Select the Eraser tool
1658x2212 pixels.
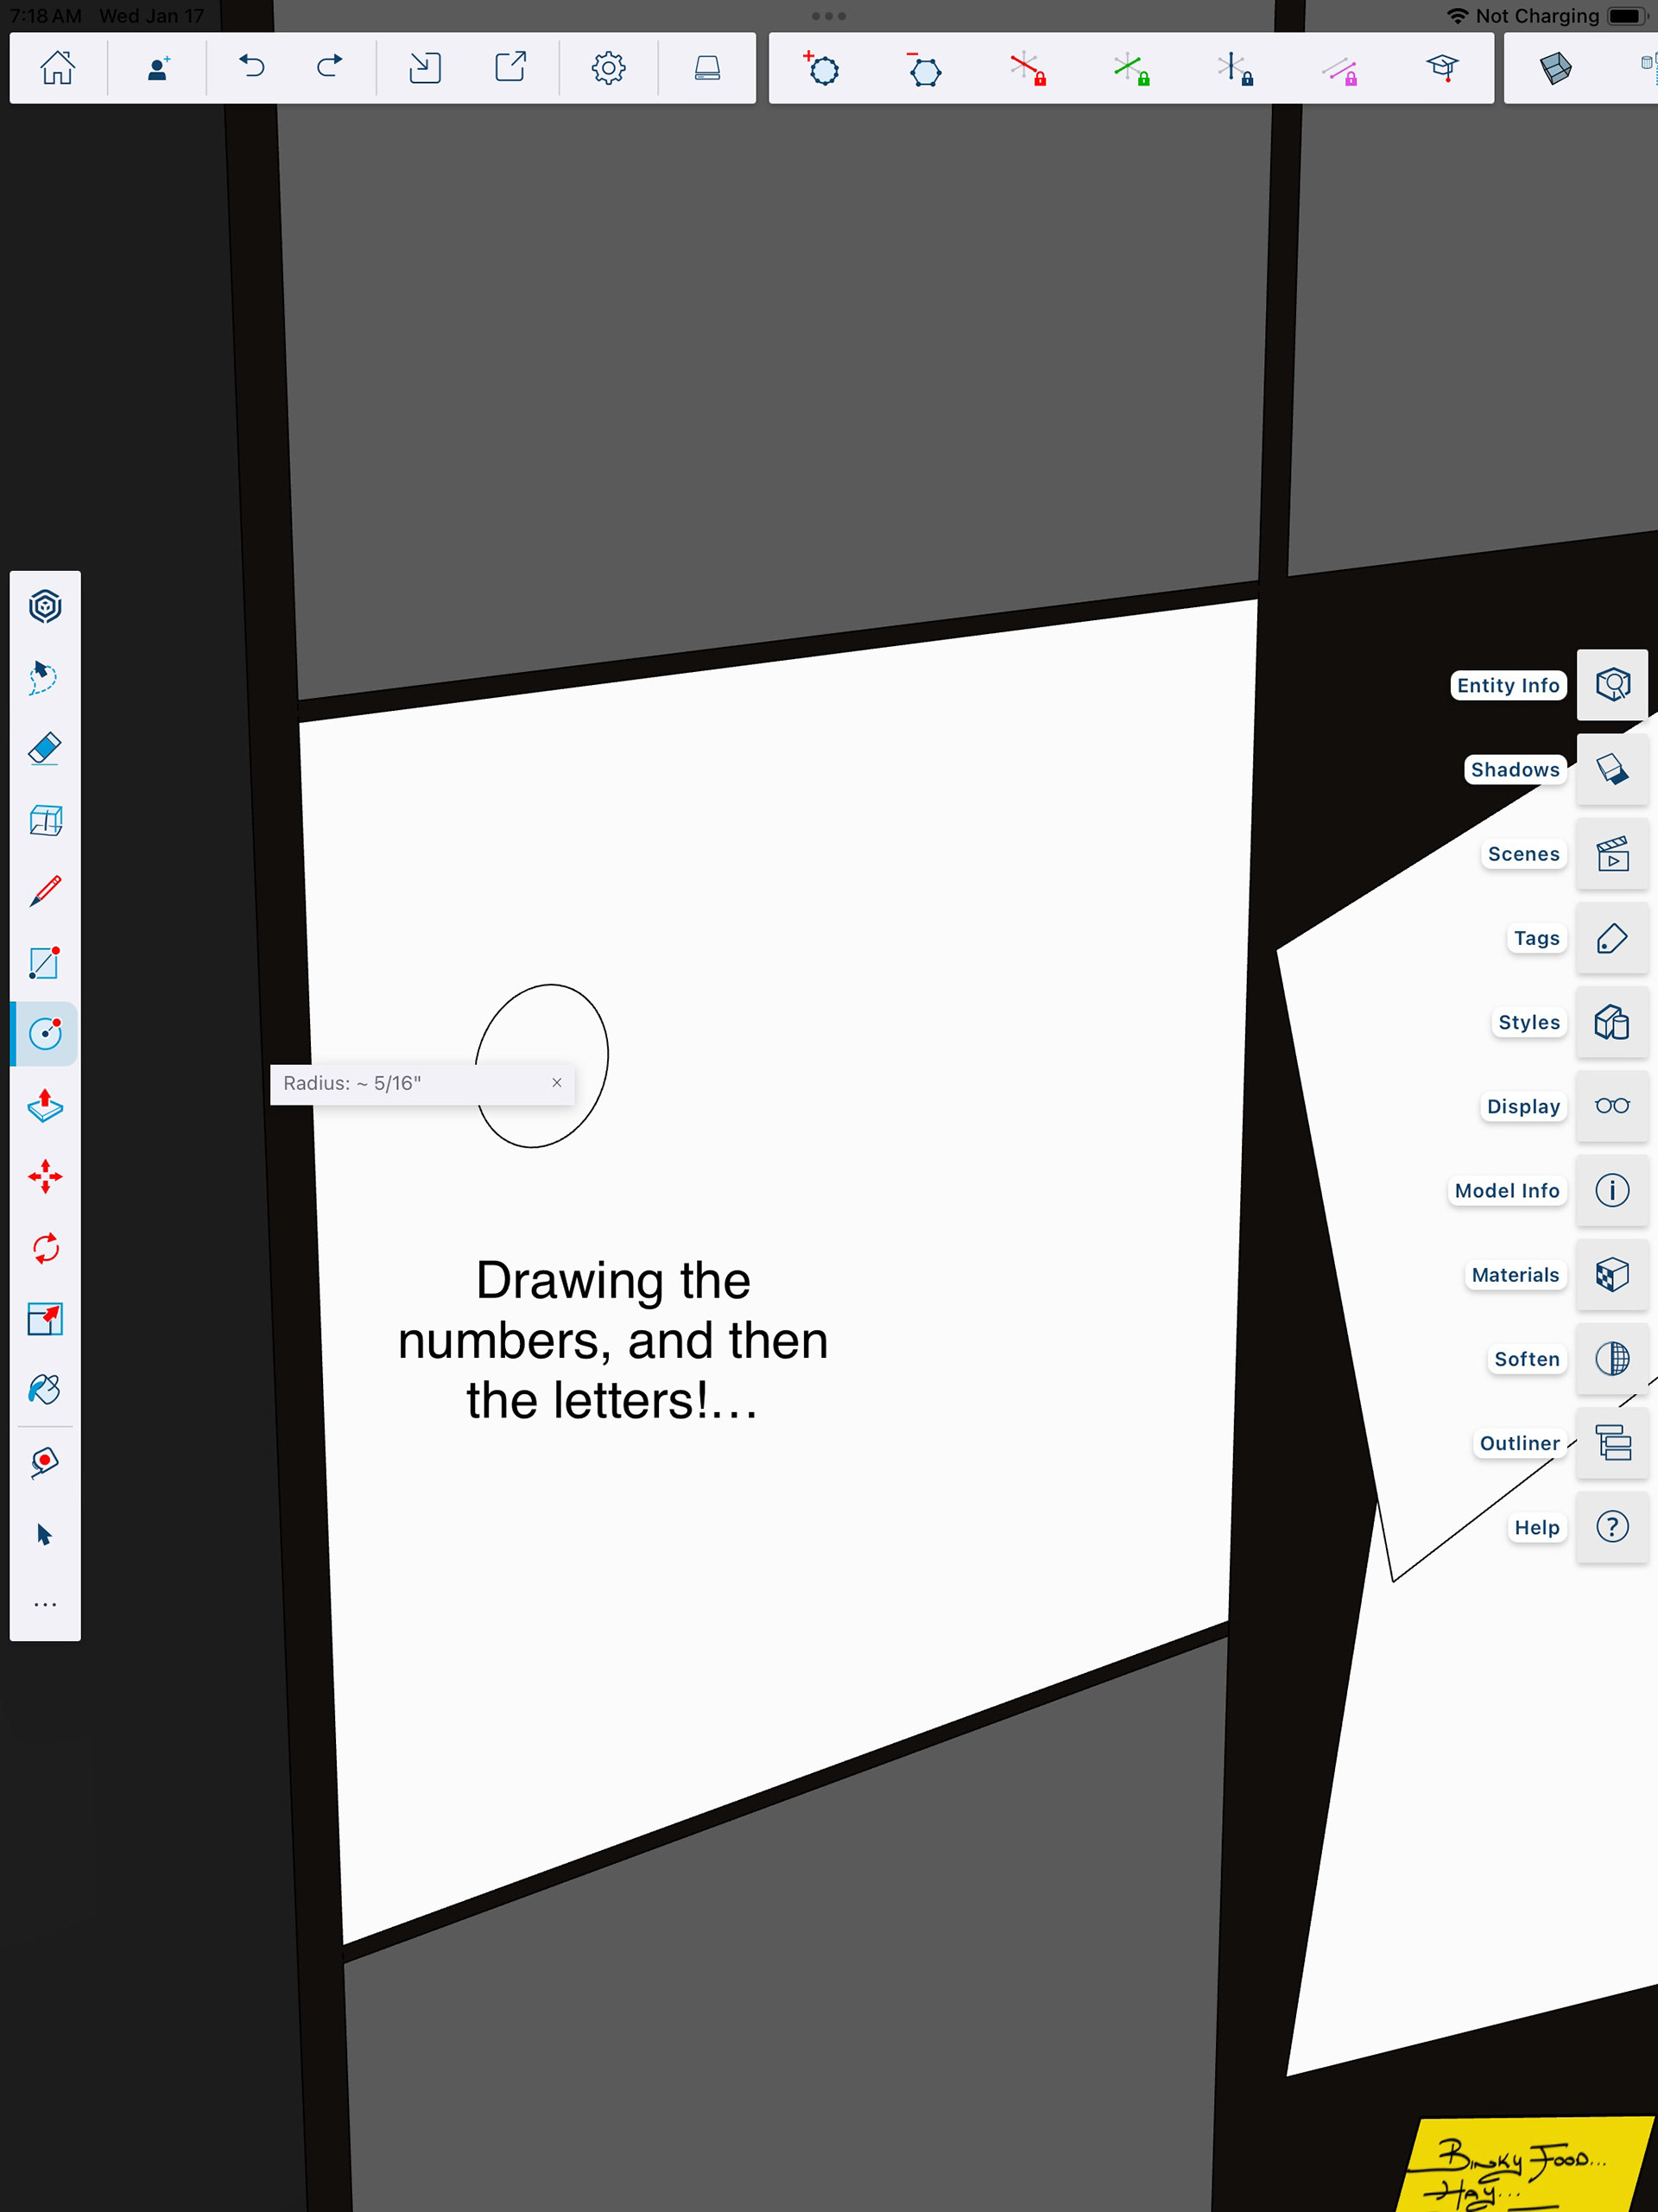[x=45, y=748]
